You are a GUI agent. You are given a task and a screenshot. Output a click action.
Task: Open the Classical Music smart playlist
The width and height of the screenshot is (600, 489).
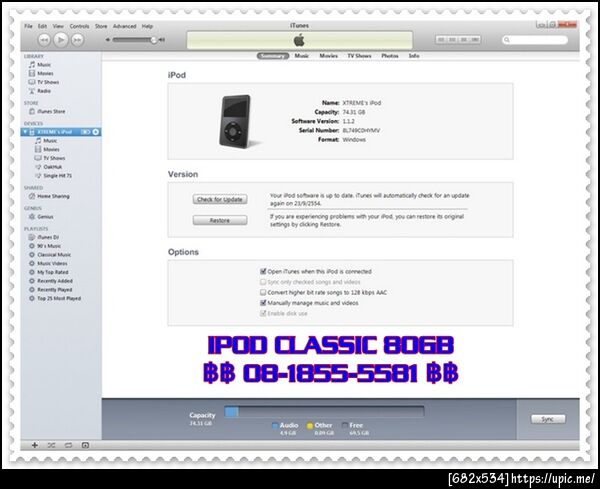(x=50, y=255)
